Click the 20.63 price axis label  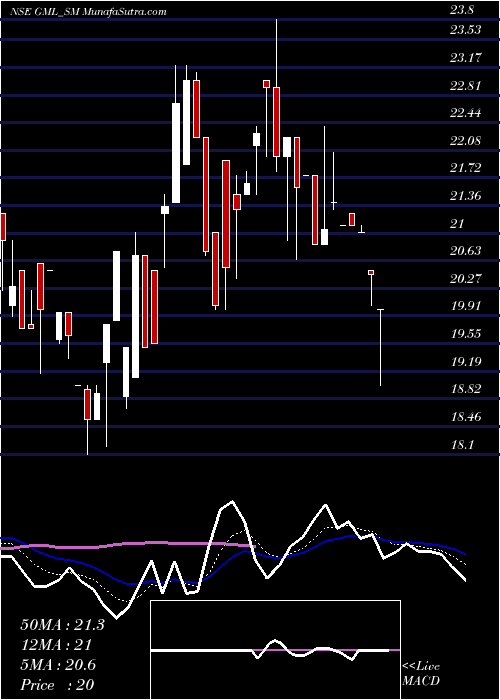pos(467,250)
